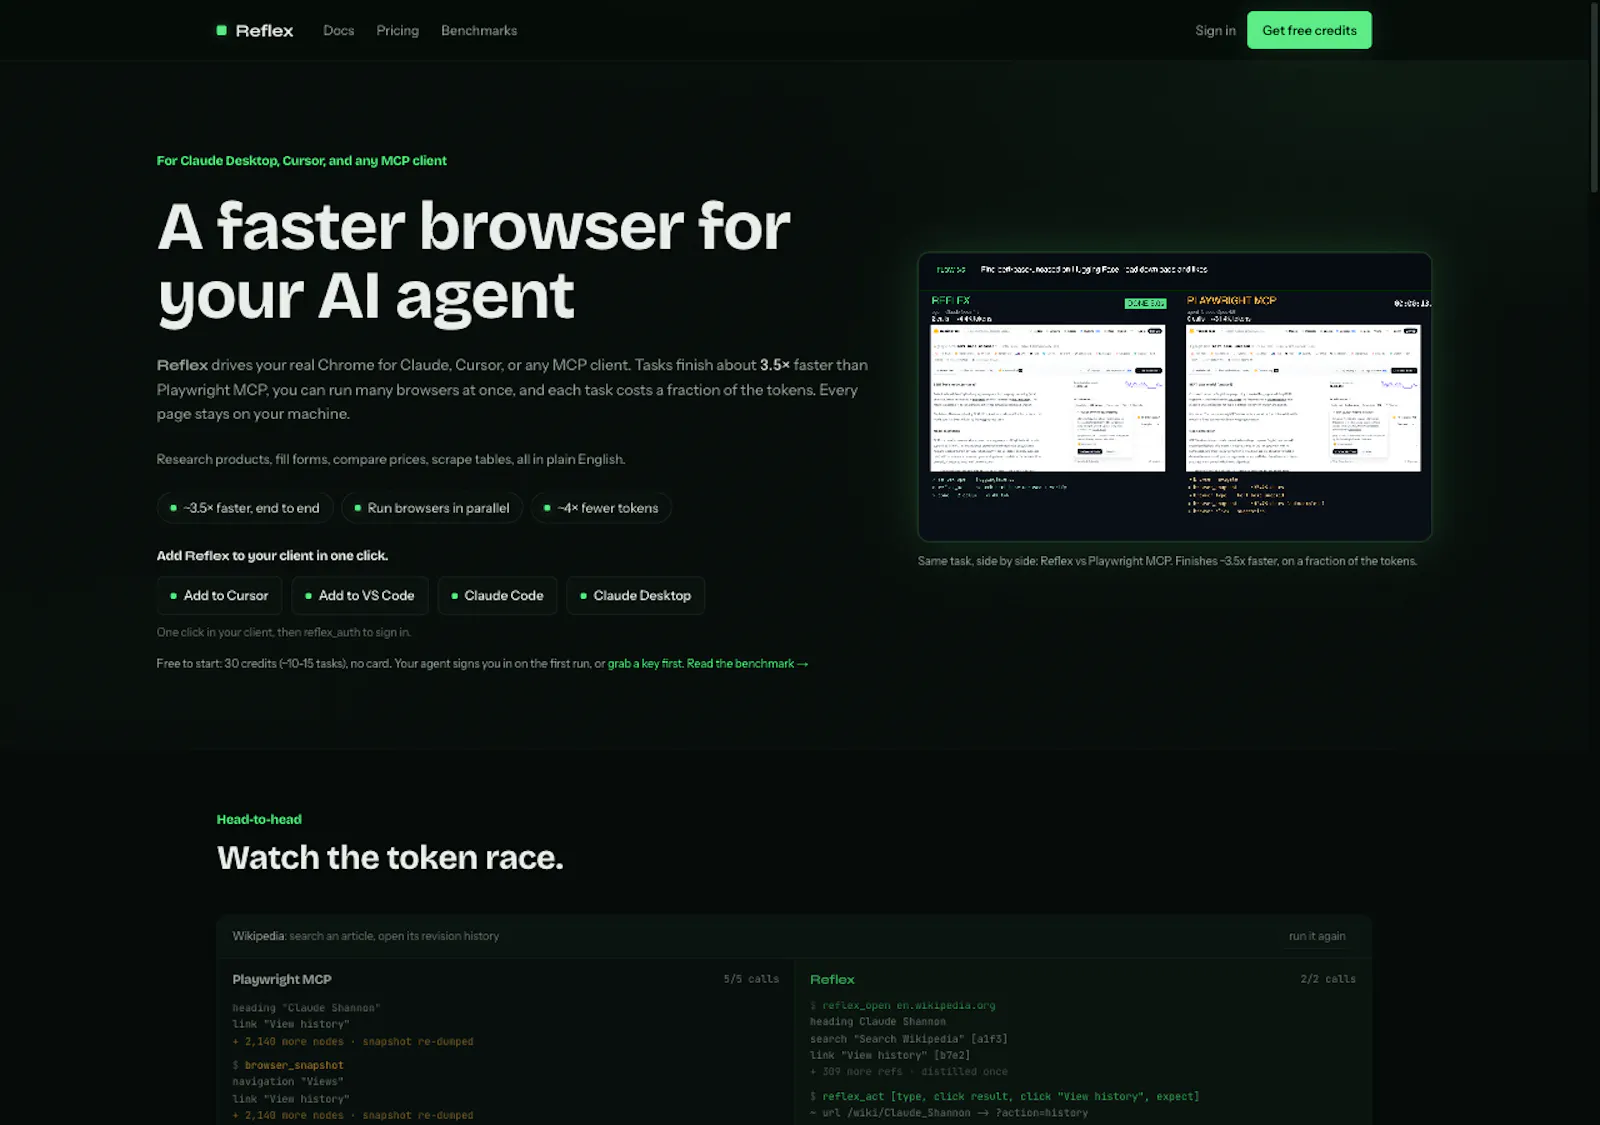Click the '$ reflex_act' command line

[x=1004, y=1097]
